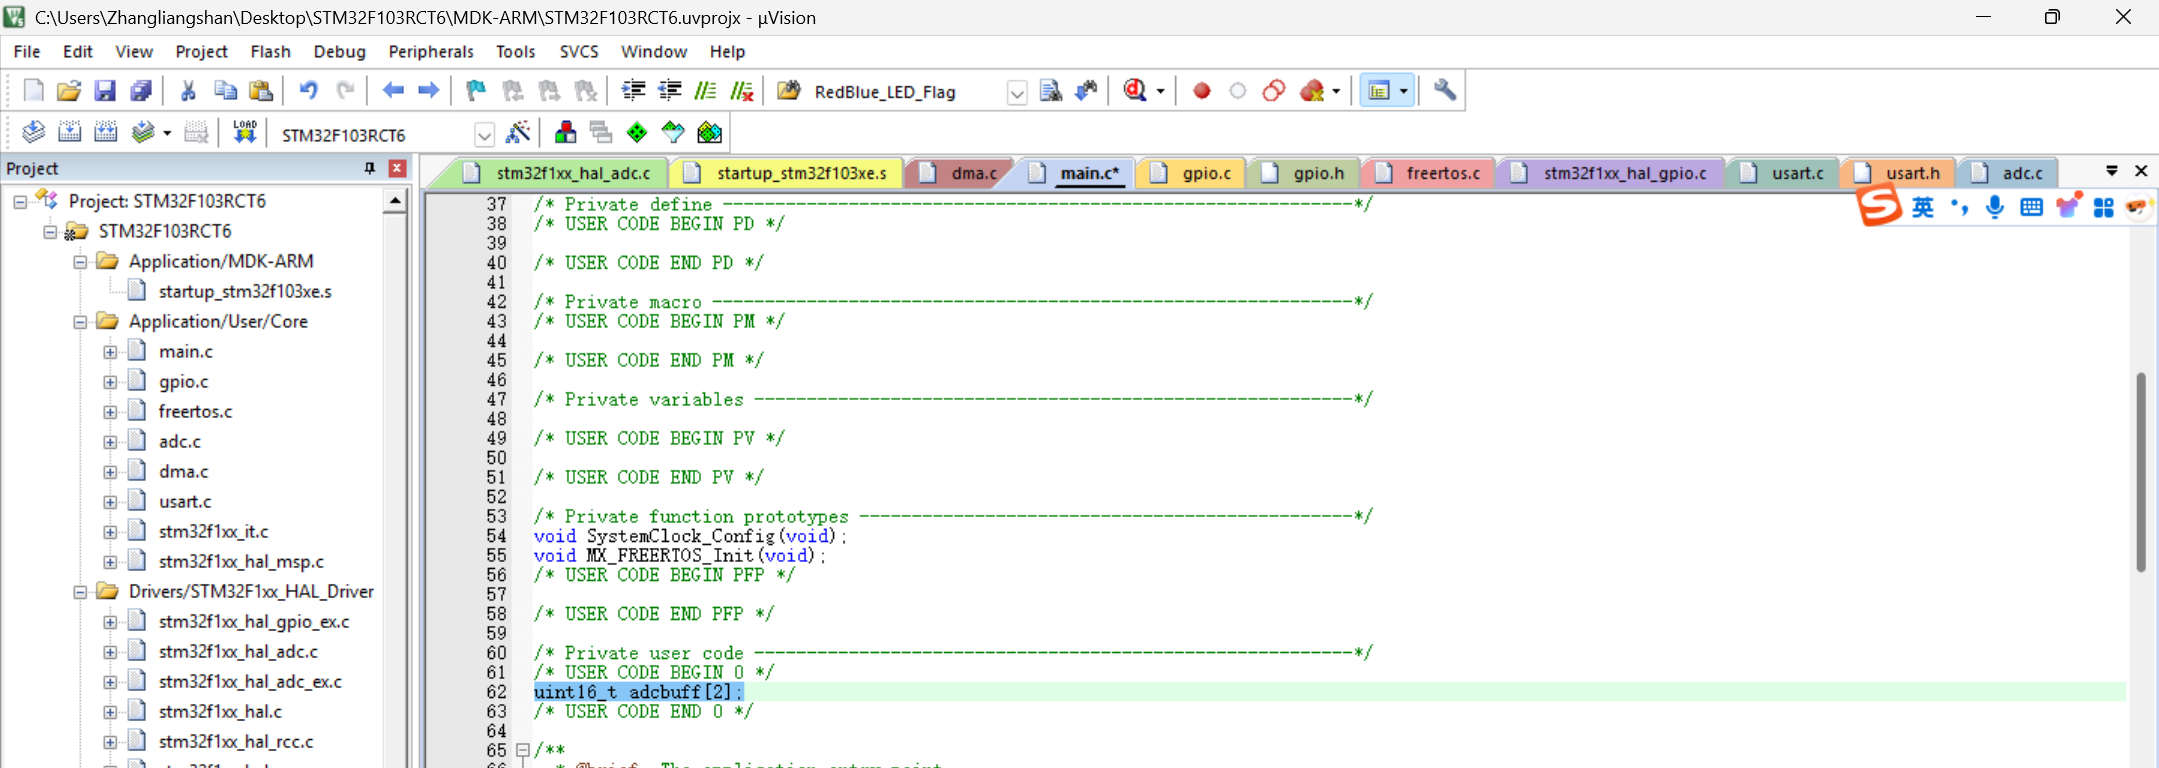Indent selected lines icon
This screenshot has width=2159, height=768.
633,91
